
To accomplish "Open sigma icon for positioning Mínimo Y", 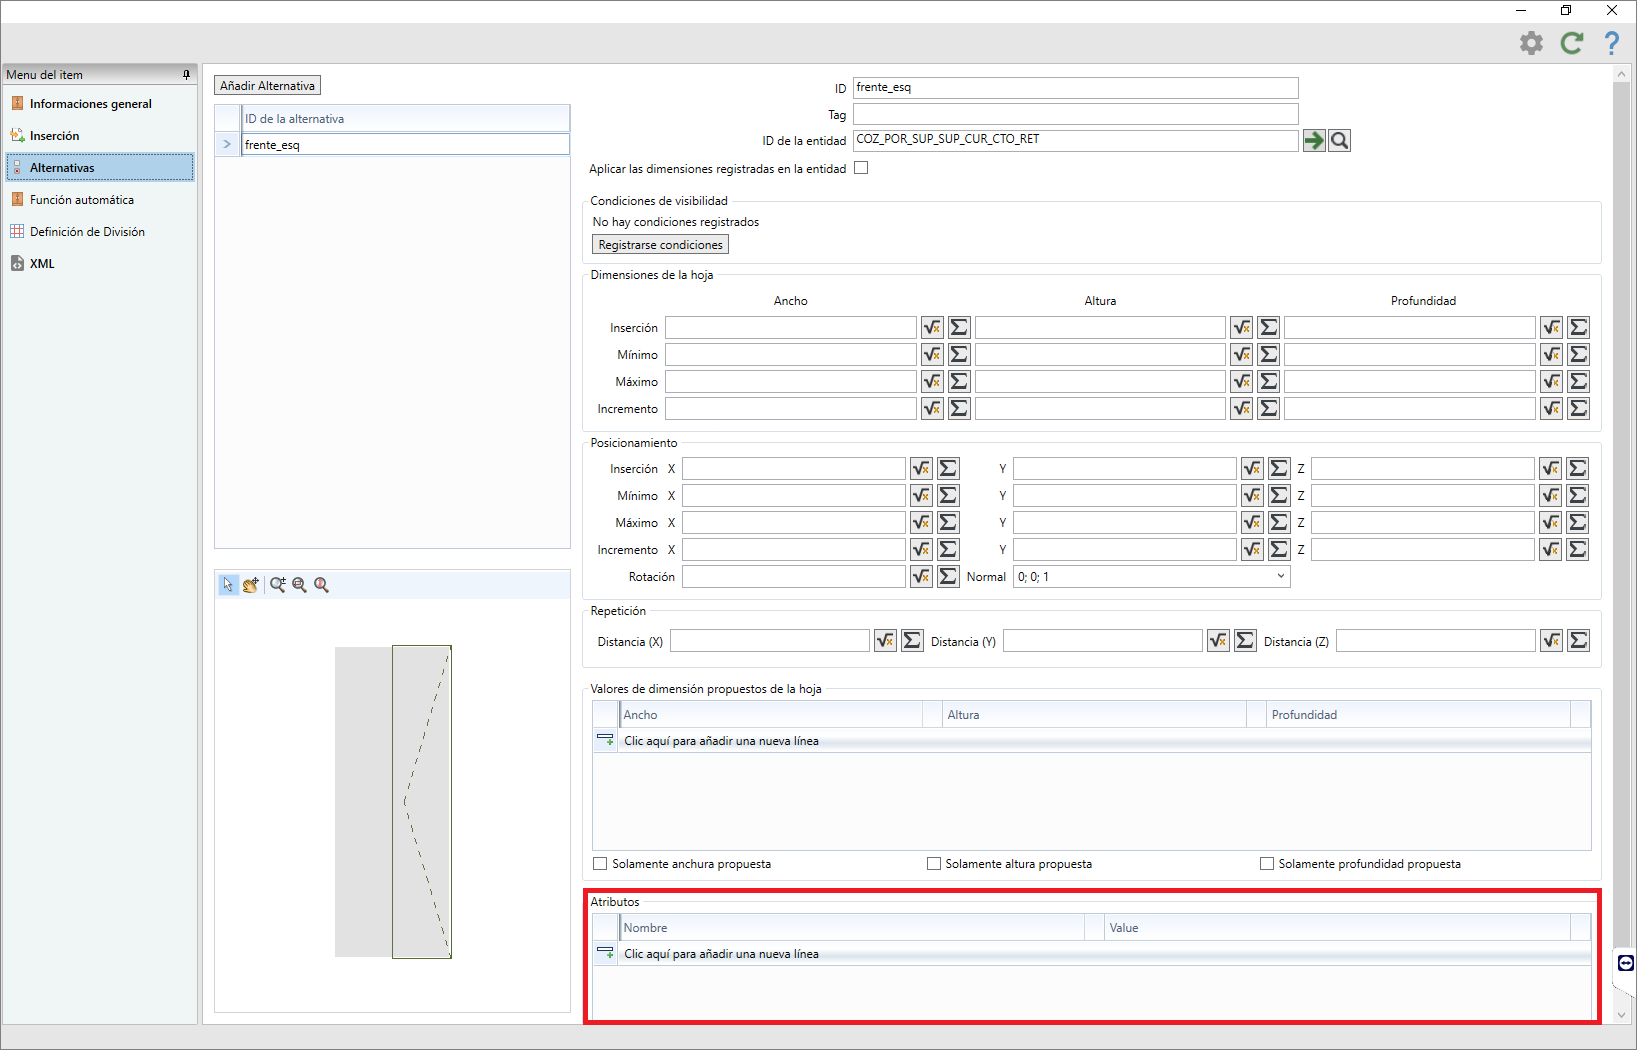I will click(x=1279, y=496).
